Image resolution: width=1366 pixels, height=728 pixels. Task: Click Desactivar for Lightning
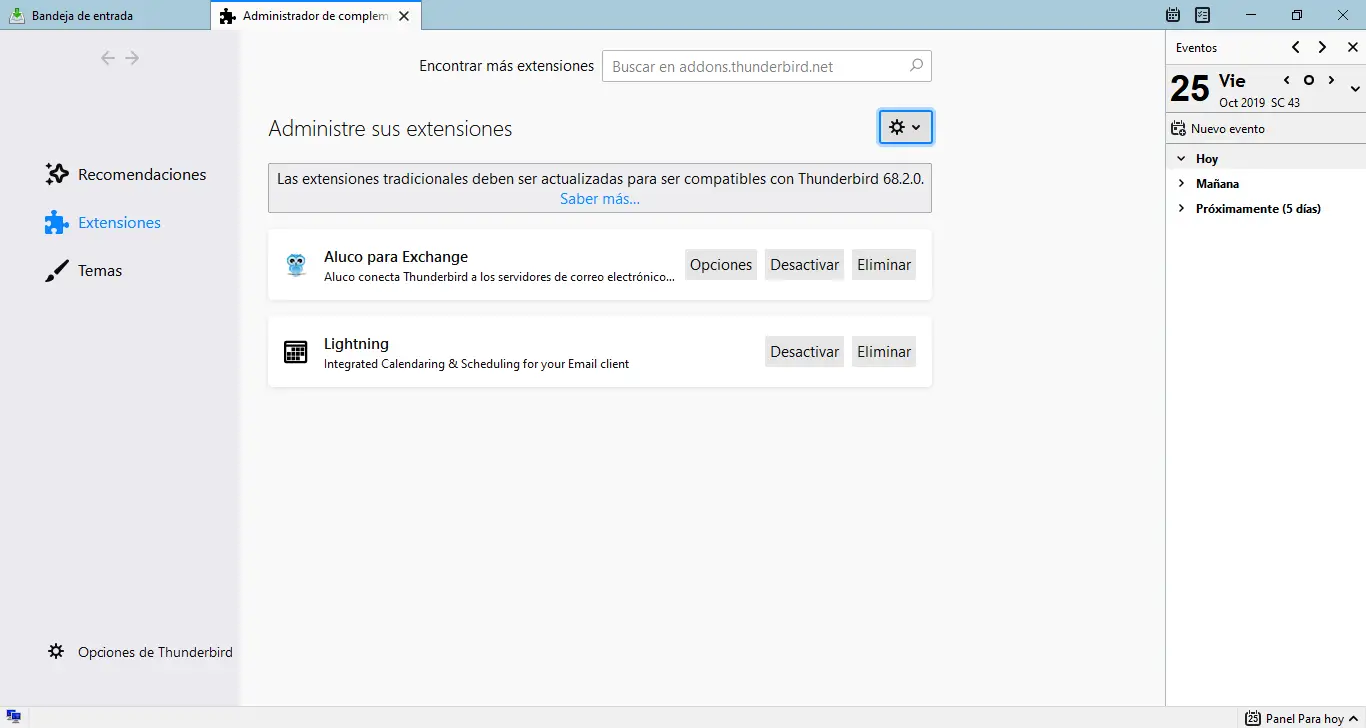tap(804, 352)
